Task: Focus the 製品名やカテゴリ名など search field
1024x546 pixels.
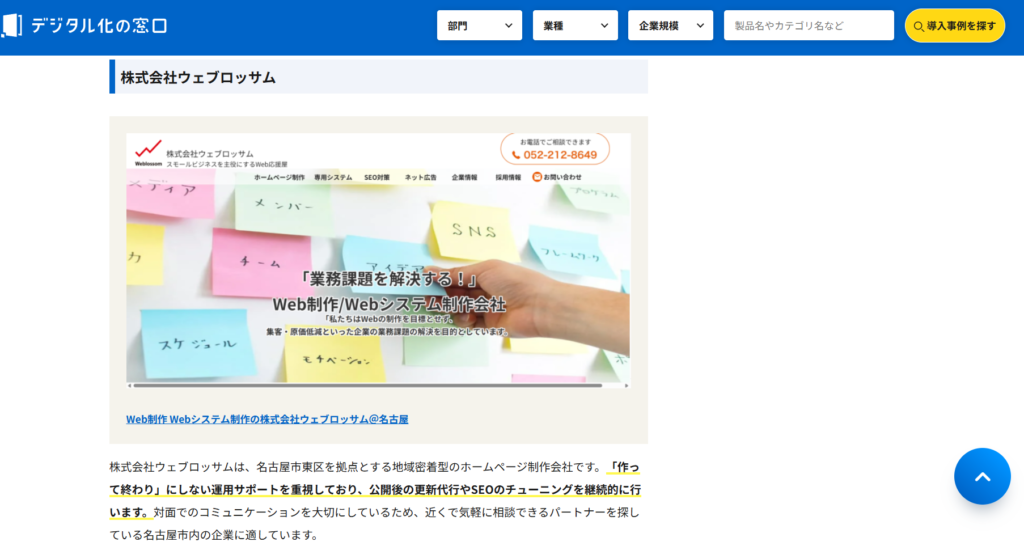Action: coord(808,25)
